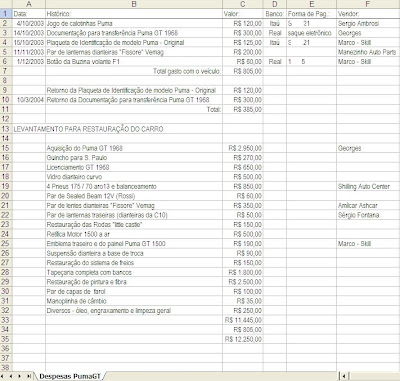Click date cell 10/3/2004
This screenshot has height=381, width=400.
(x=29, y=100)
